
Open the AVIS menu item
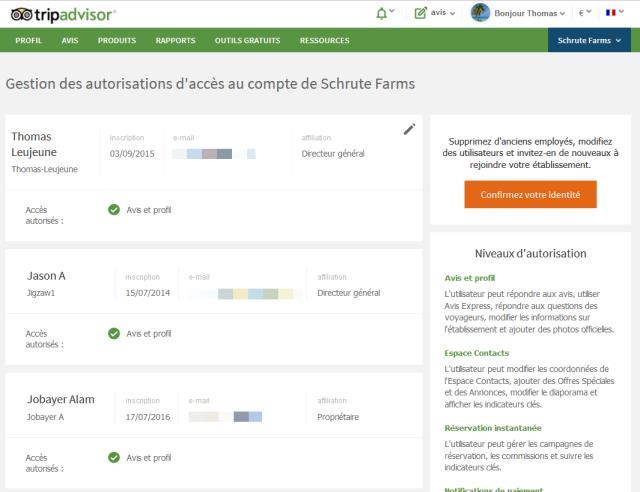pyautogui.click(x=70, y=40)
